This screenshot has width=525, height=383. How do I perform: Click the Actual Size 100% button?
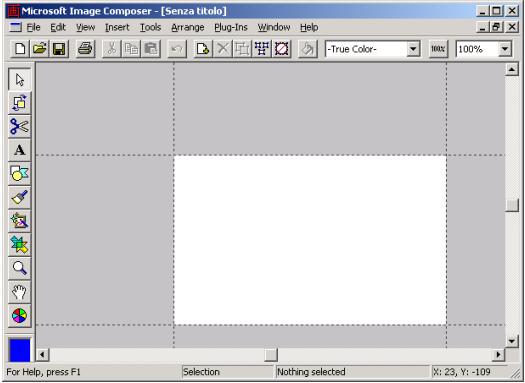tap(438, 49)
